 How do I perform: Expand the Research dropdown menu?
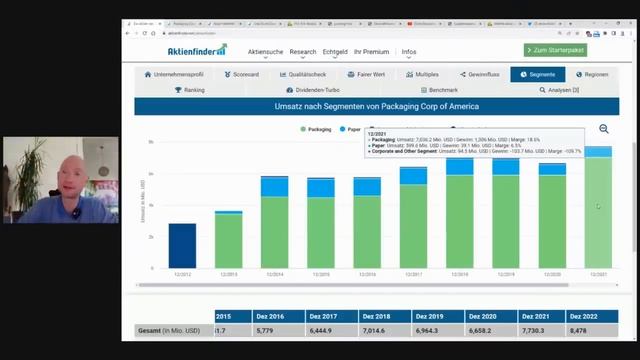tap(303, 52)
